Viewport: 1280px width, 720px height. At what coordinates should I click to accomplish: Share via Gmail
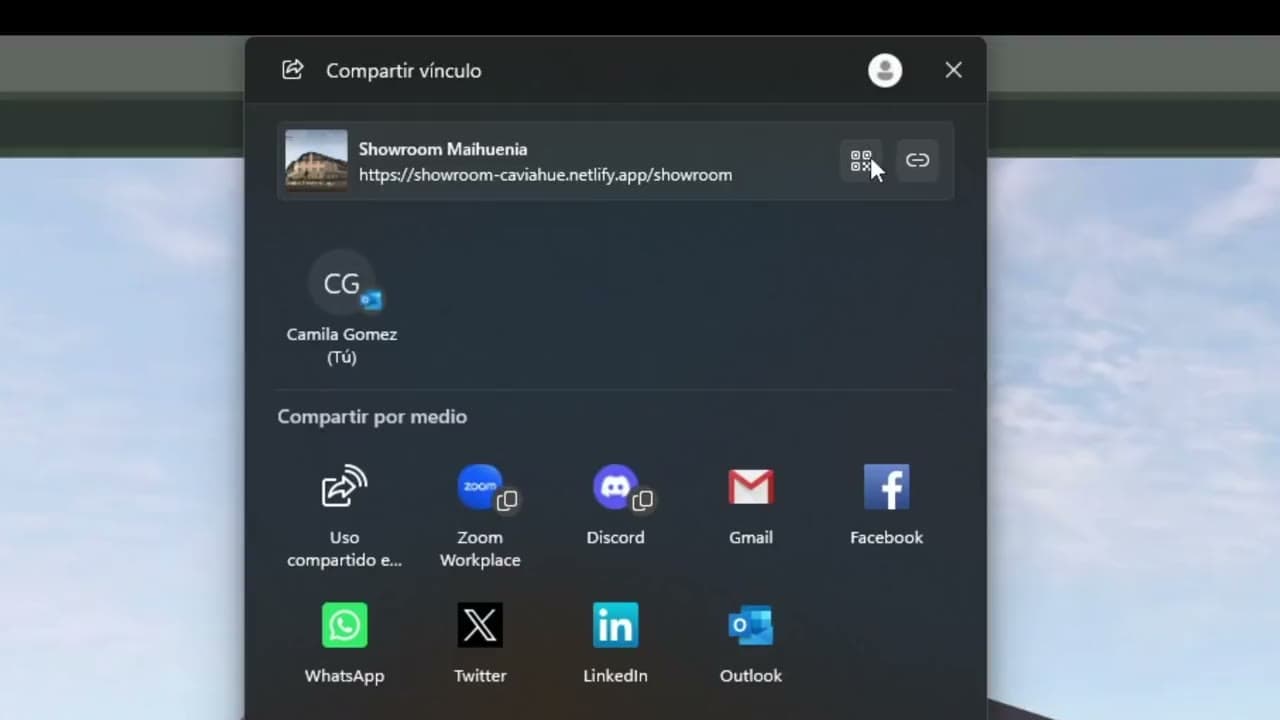(x=751, y=505)
